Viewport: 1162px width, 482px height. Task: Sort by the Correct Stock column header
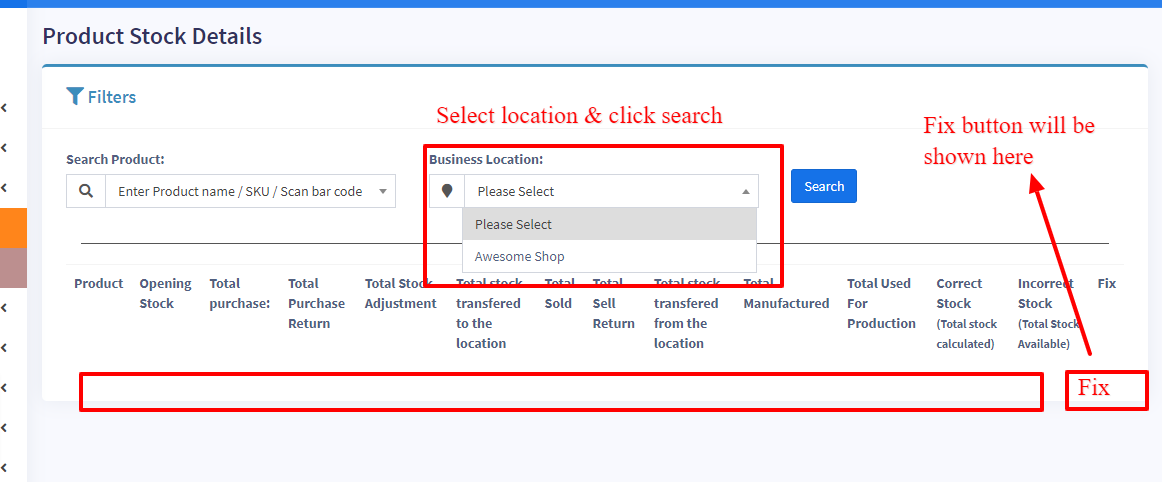(x=965, y=312)
